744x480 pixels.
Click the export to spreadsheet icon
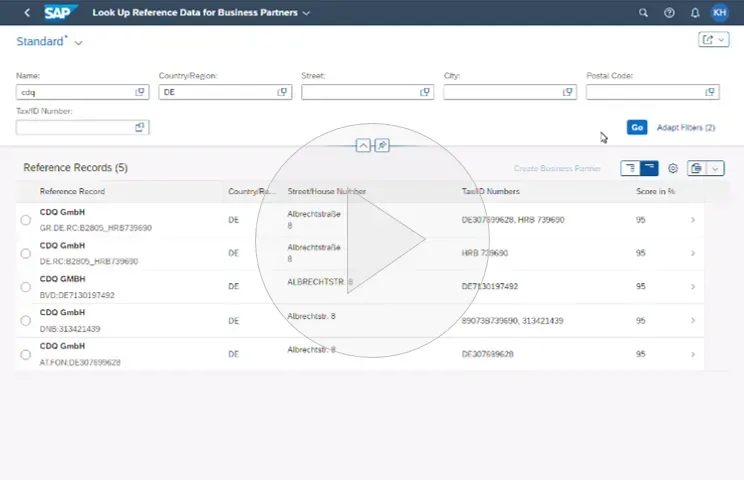point(697,168)
